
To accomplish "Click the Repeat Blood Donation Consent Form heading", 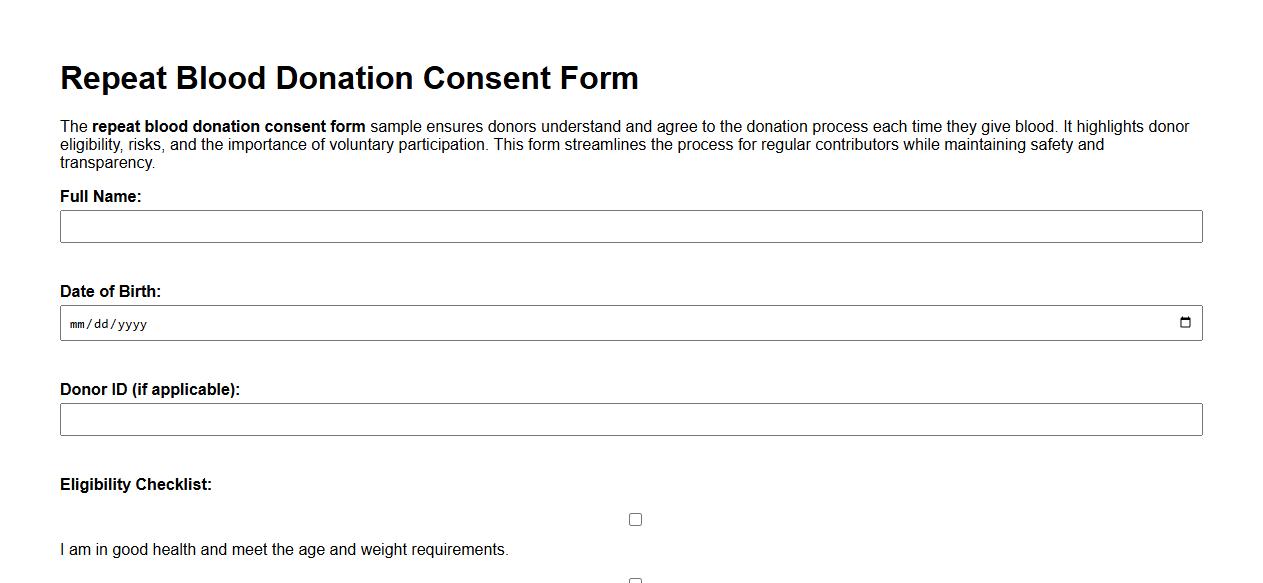I will pyautogui.click(x=349, y=77).
